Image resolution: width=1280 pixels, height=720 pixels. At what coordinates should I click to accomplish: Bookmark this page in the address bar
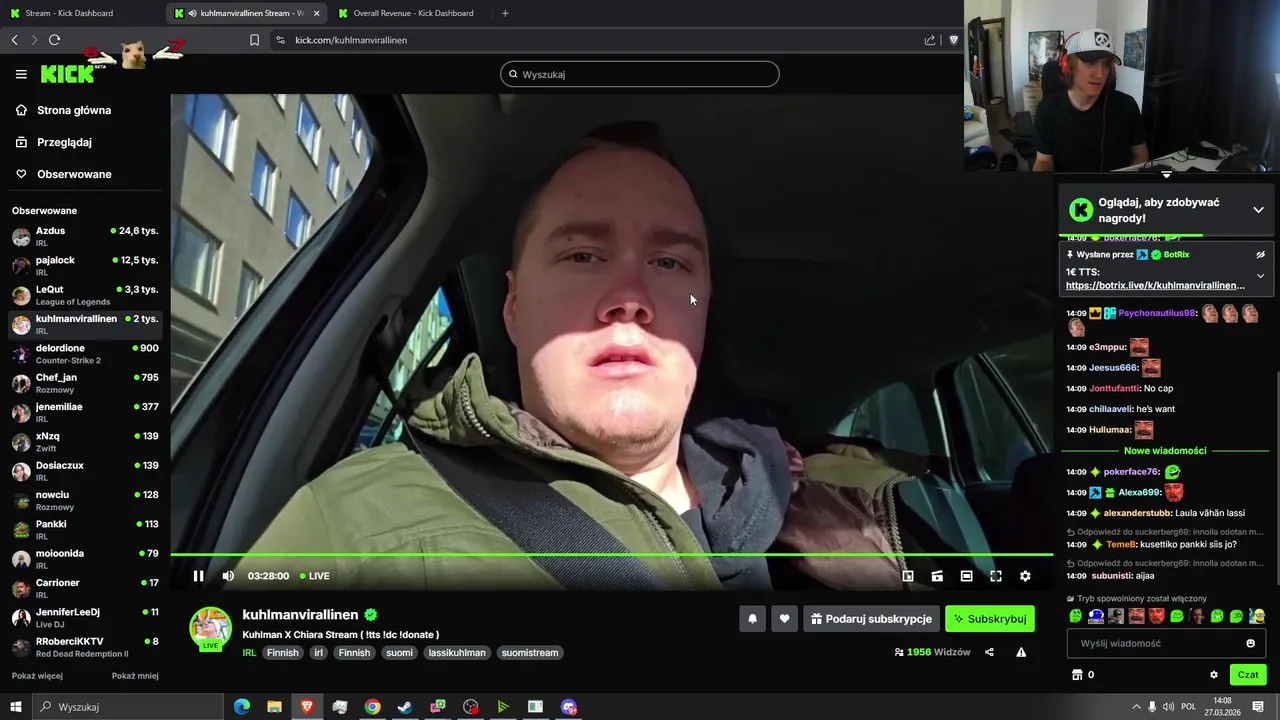pos(254,40)
